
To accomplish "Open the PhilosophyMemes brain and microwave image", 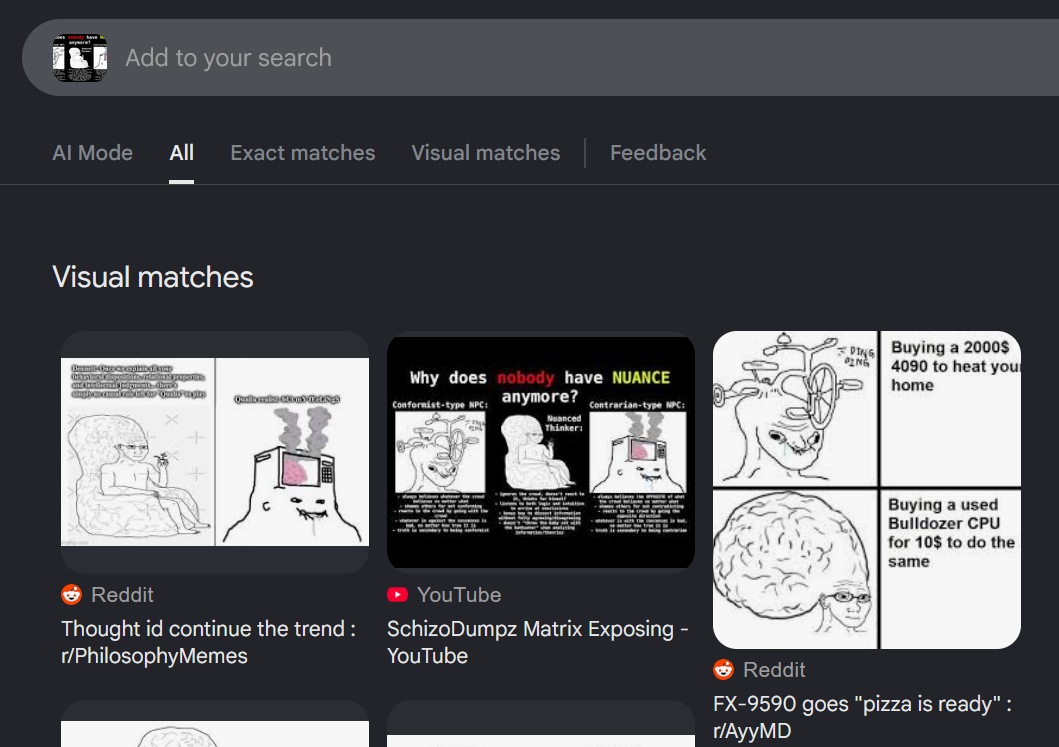I will coord(215,452).
